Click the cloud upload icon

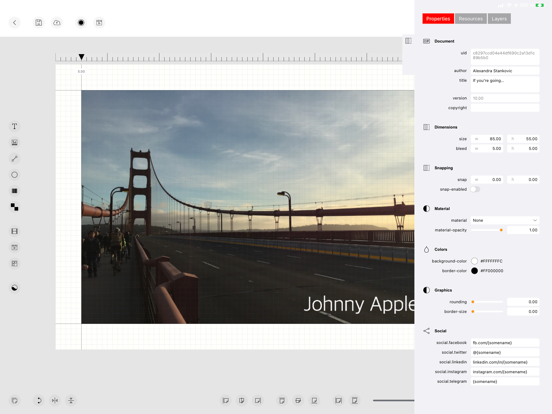[57, 23]
